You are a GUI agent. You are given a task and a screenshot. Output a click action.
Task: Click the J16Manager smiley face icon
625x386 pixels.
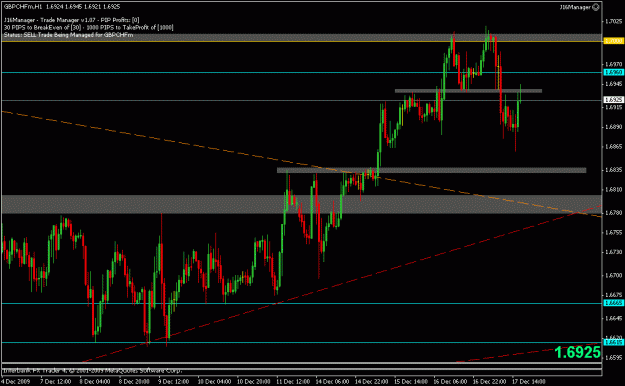point(596,7)
